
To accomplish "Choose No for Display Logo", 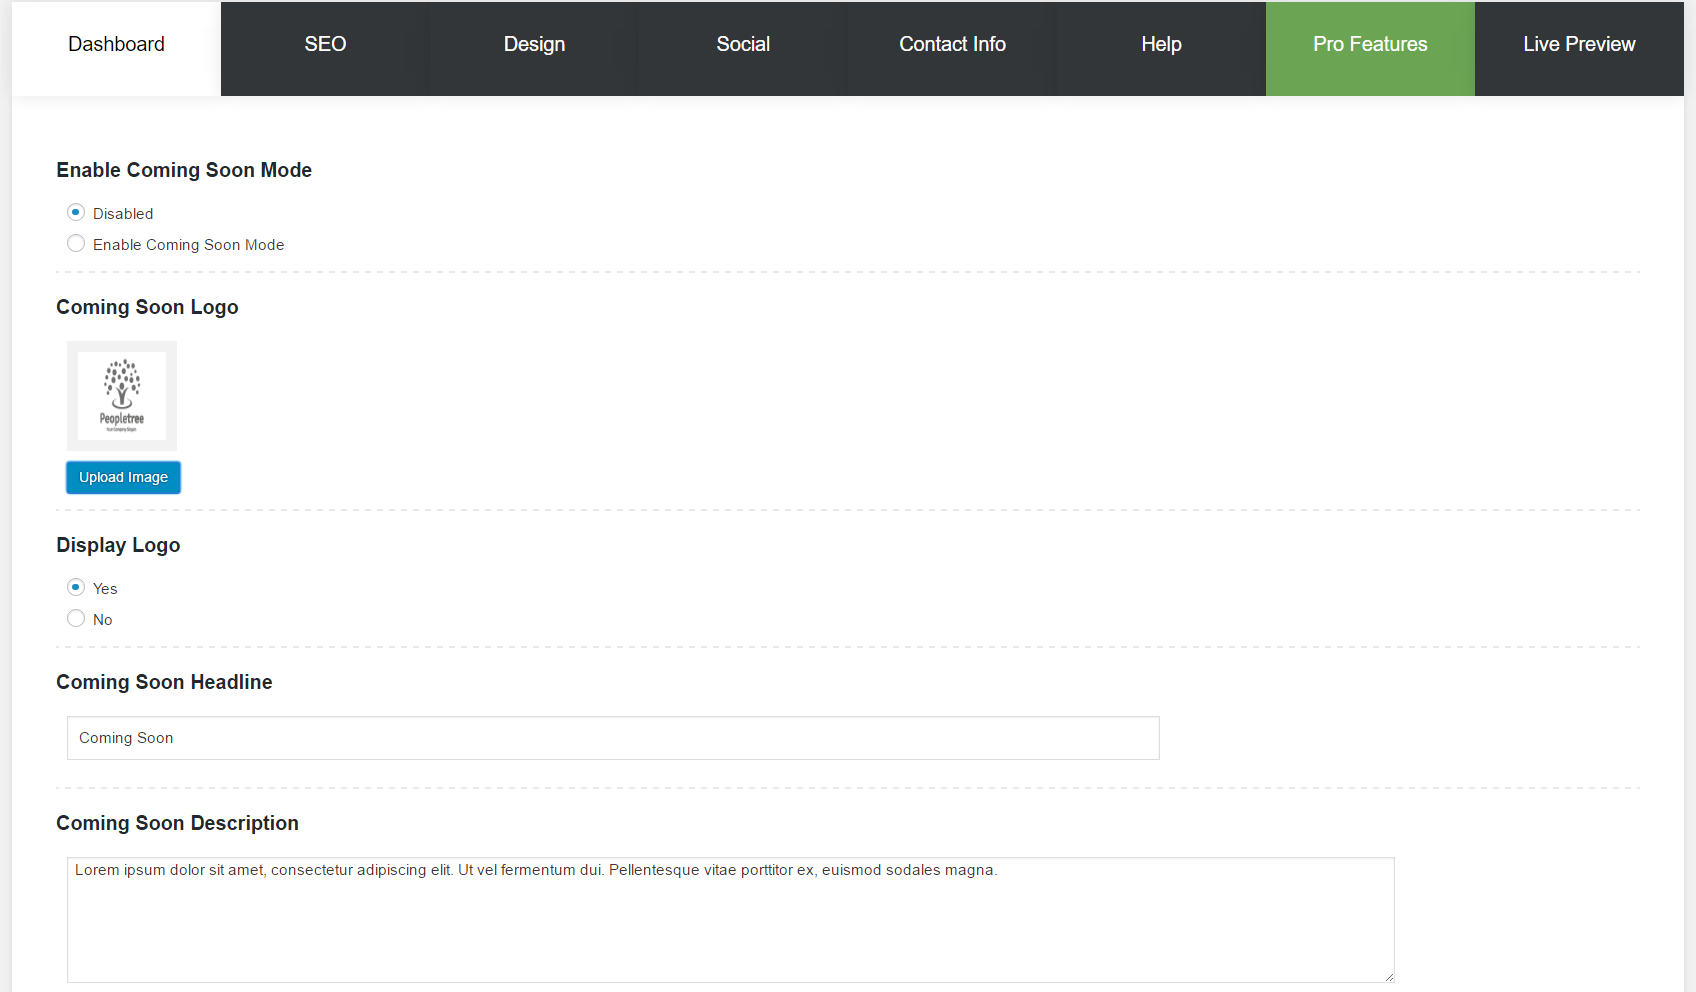I will tap(76, 618).
